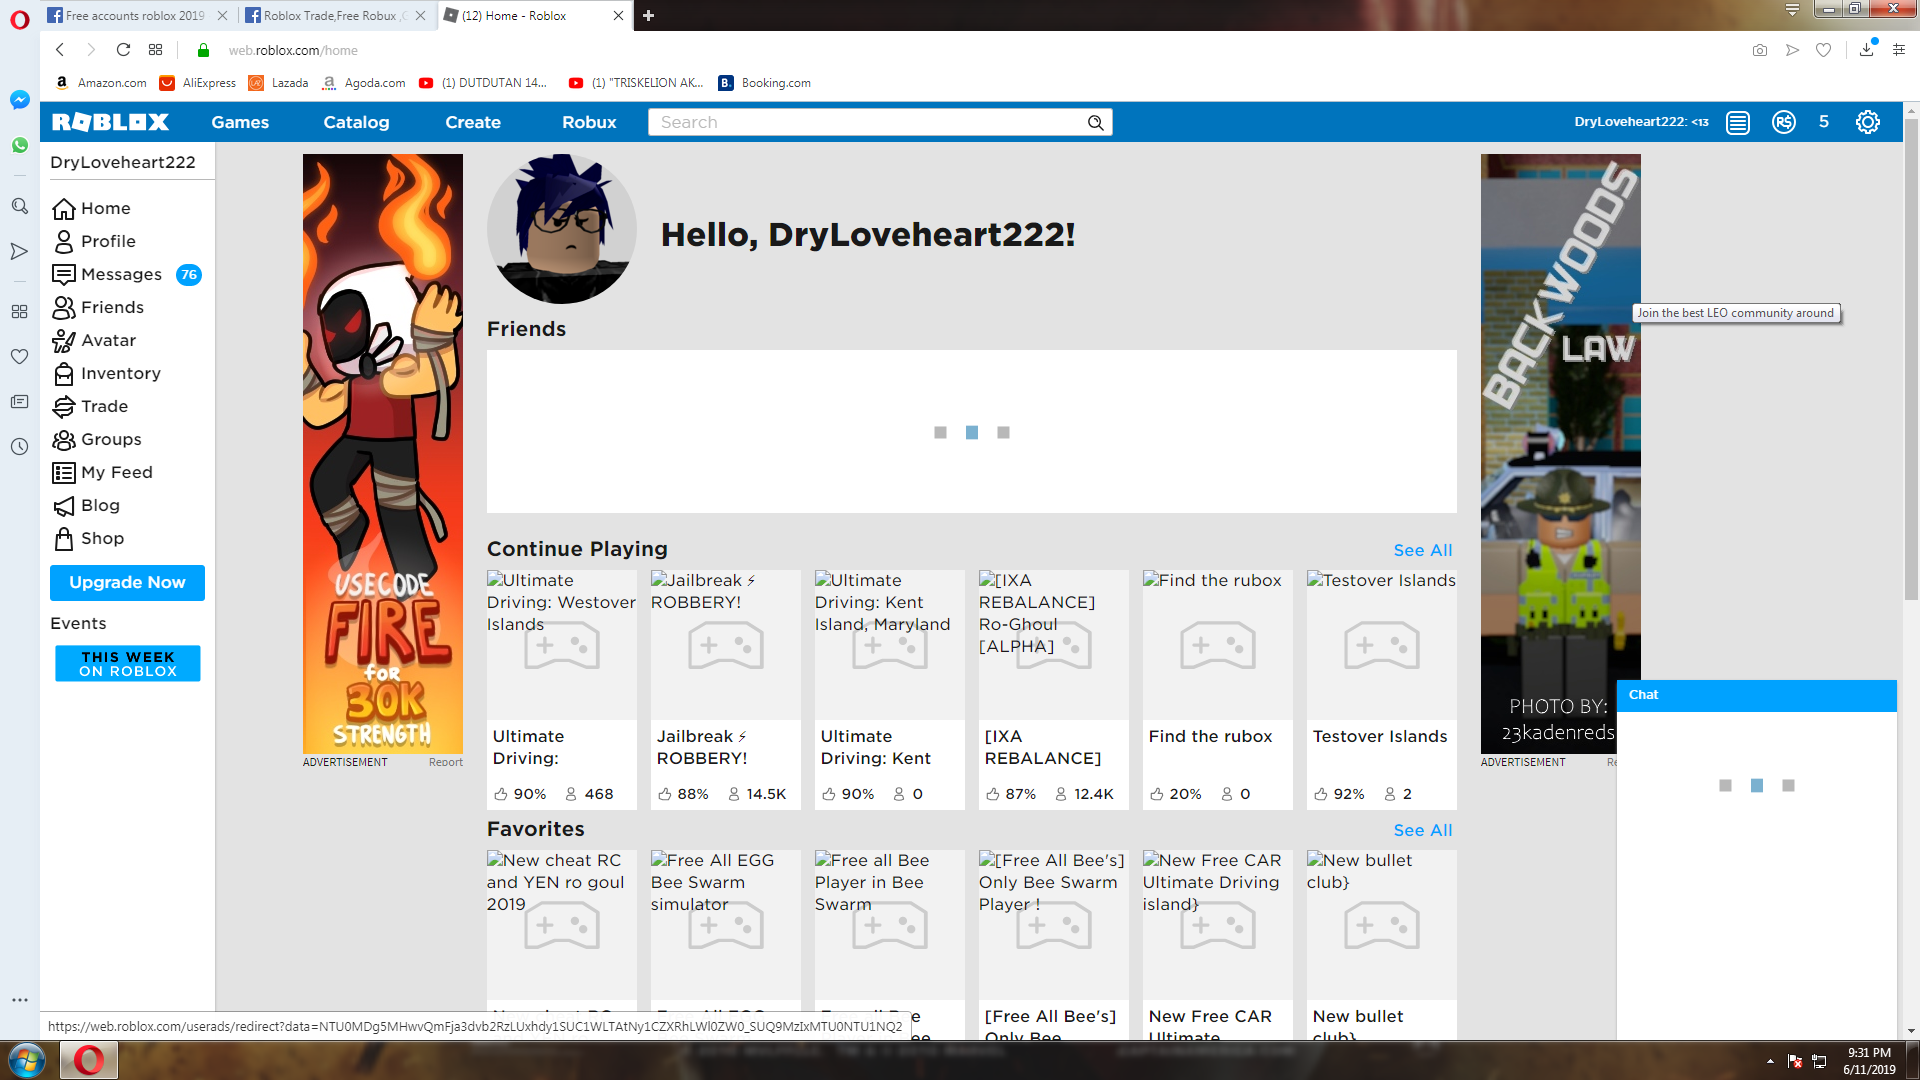
Task: Open Groups from the sidebar
Action: (x=97, y=439)
